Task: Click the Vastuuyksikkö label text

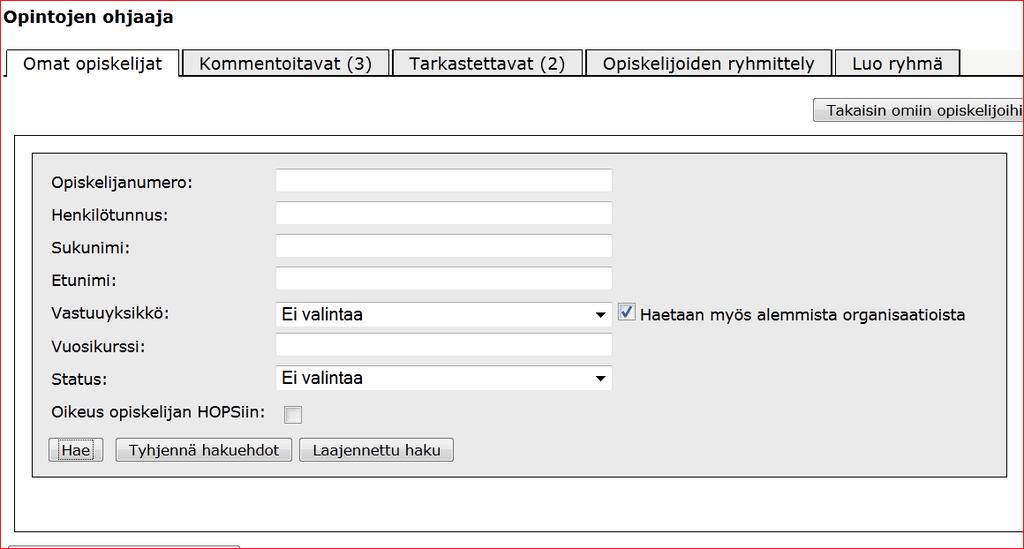Action: tap(110, 313)
